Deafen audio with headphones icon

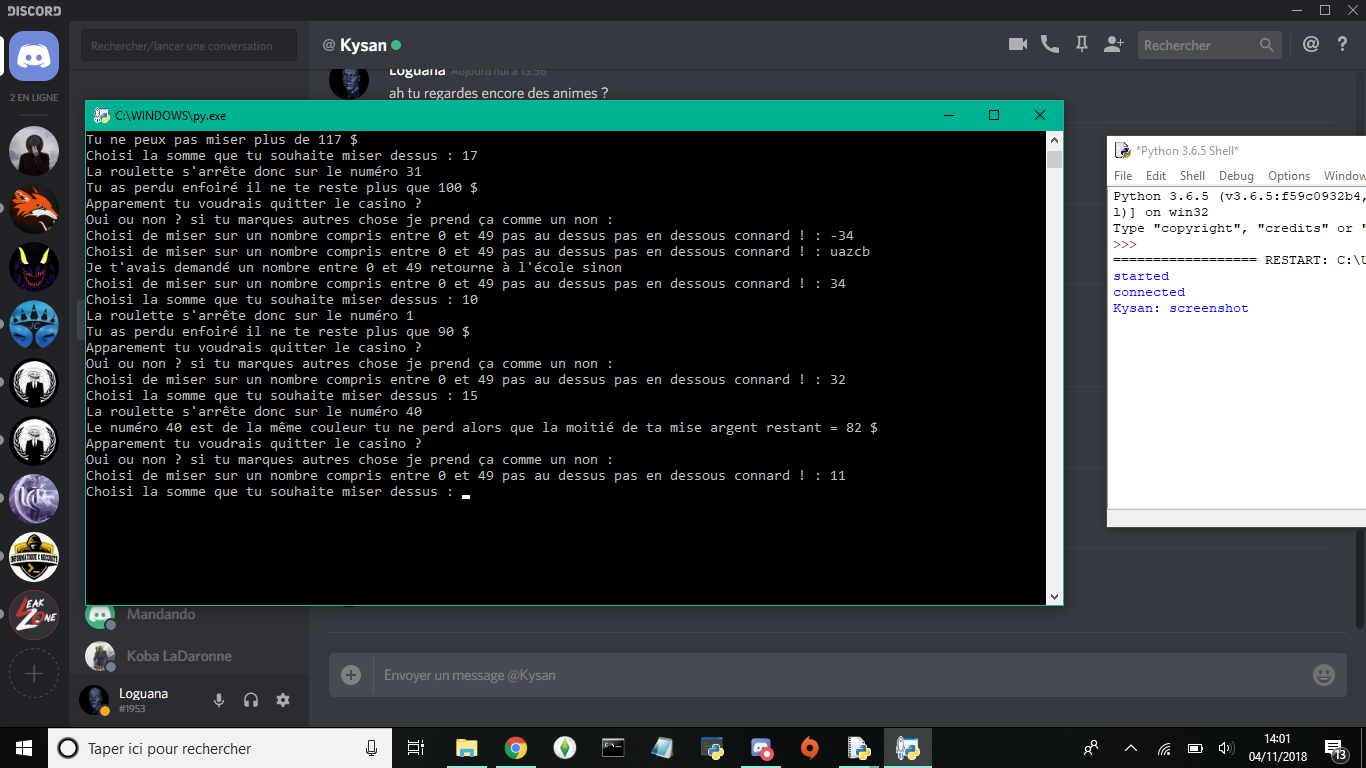tap(251, 700)
